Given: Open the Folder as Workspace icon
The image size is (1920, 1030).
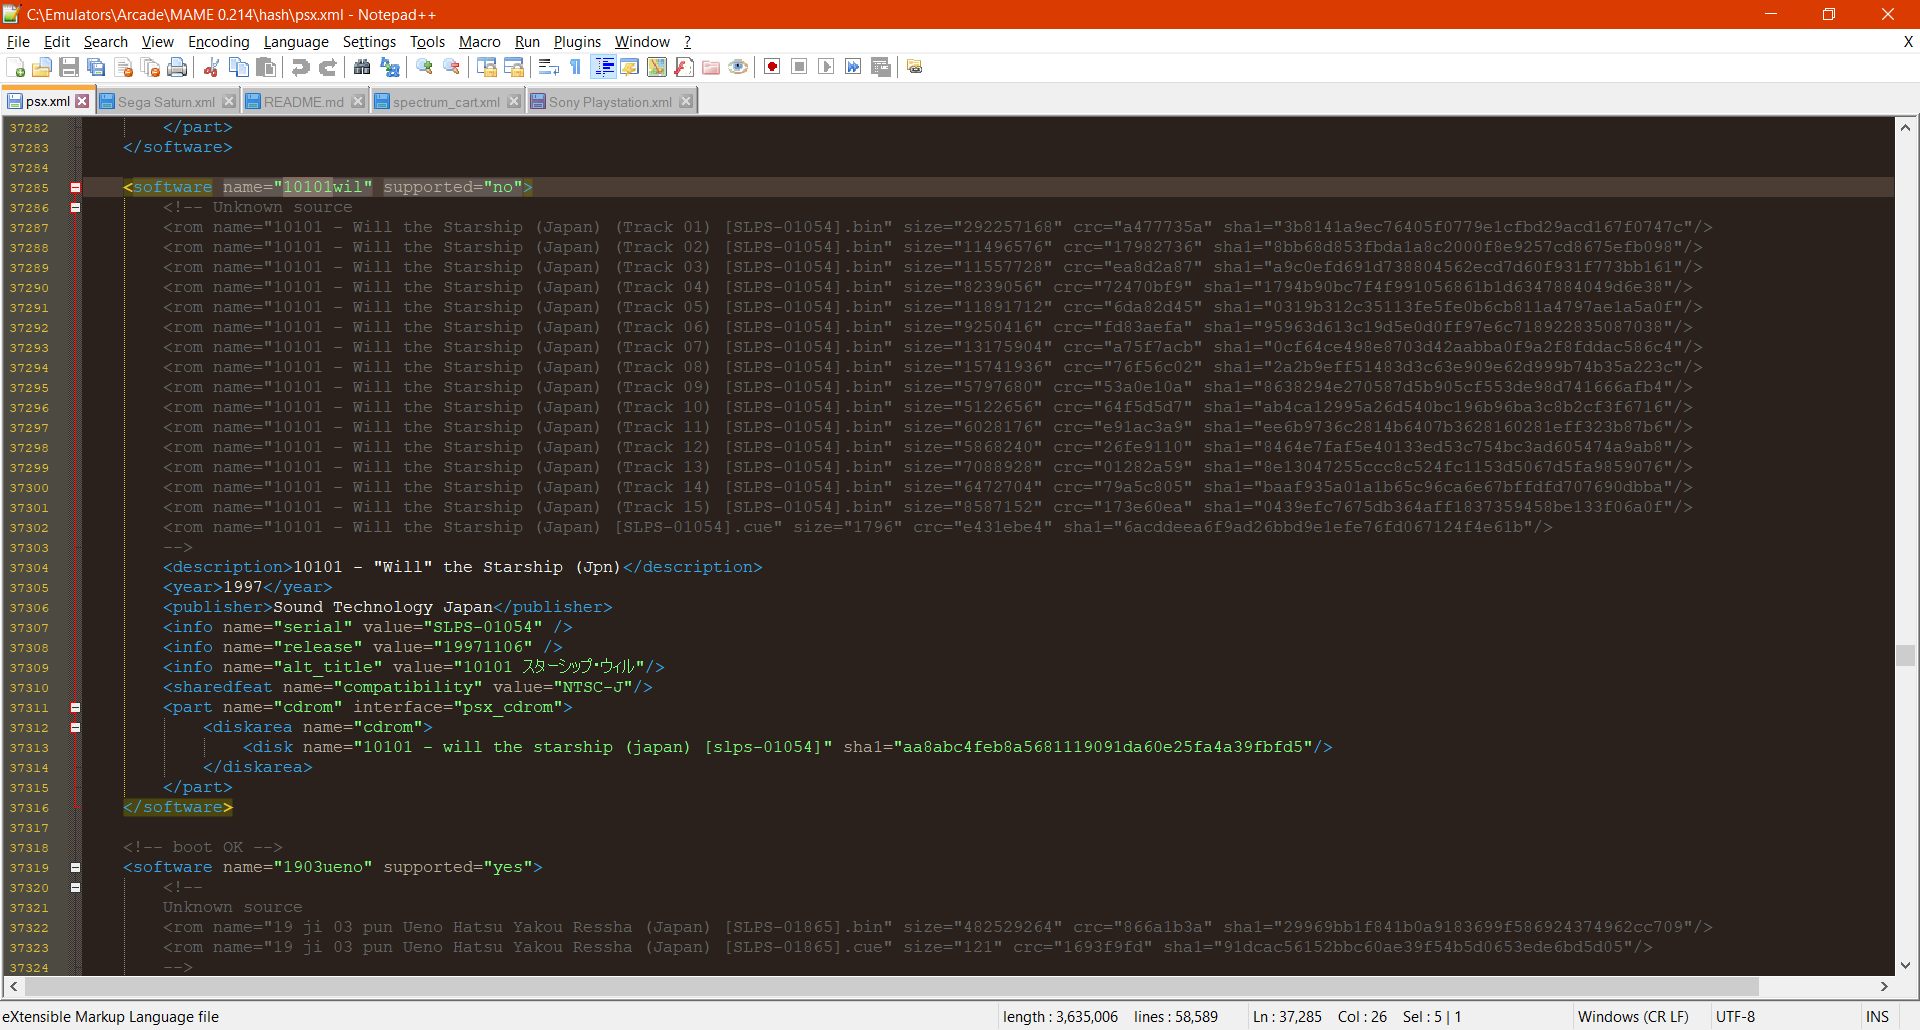Looking at the screenshot, I should pos(711,67).
